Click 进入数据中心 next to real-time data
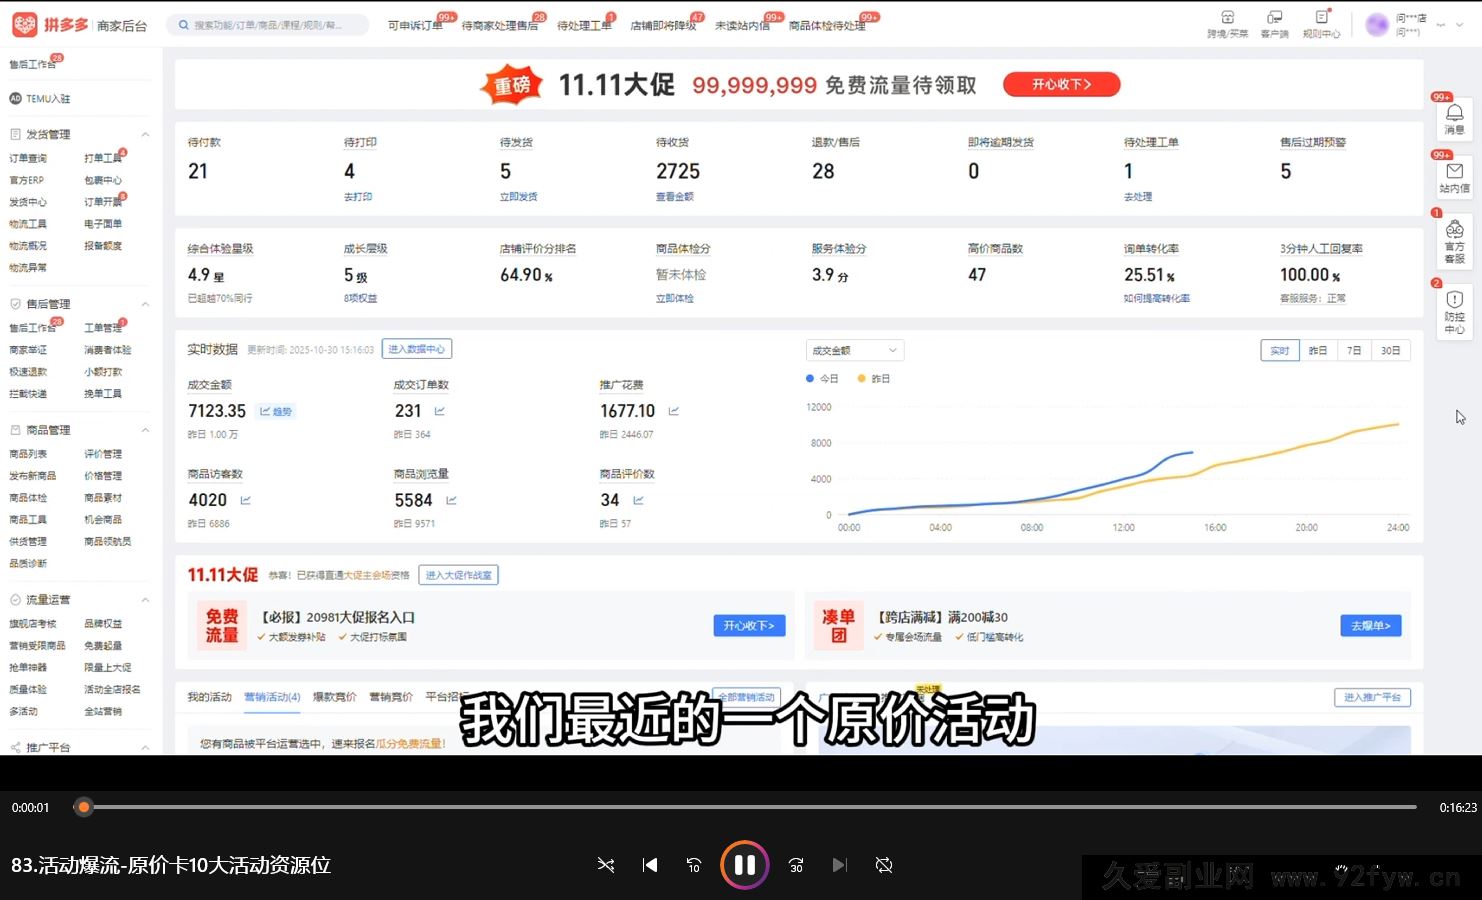This screenshot has width=1482, height=900. pyautogui.click(x=417, y=348)
